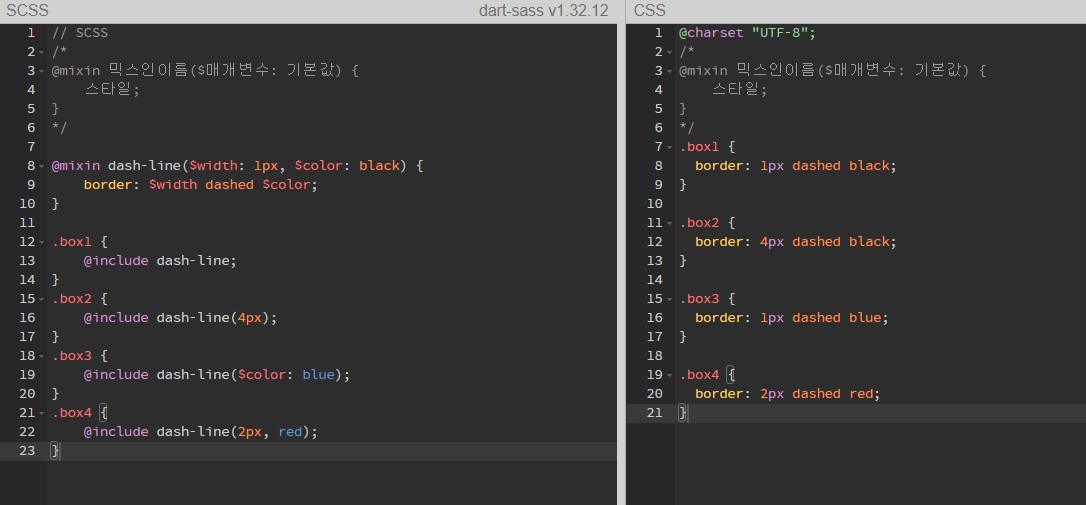Click the '.box1 {' selector in SCSS pane
The width and height of the screenshot is (1086, 505).
coord(80,242)
